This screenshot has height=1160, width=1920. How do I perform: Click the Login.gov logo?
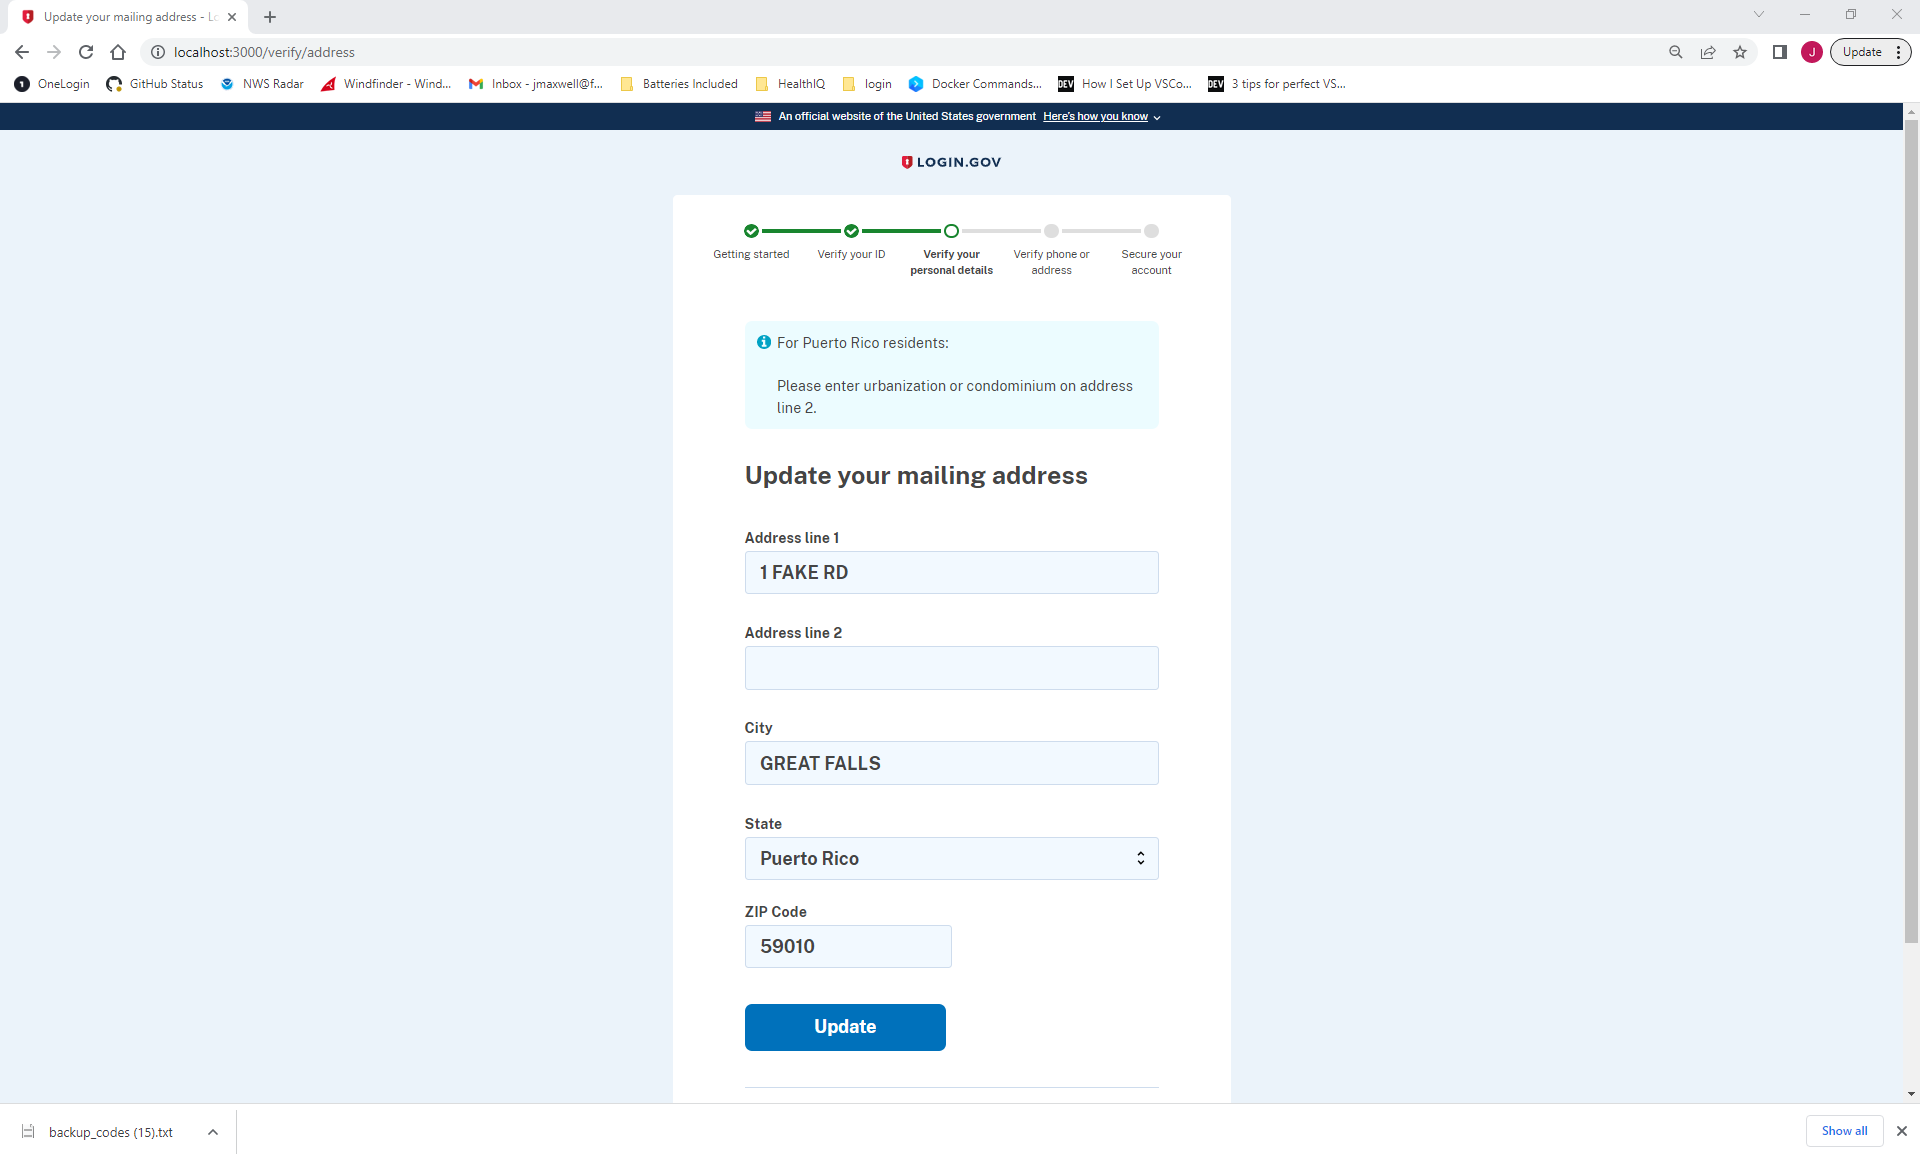point(951,162)
